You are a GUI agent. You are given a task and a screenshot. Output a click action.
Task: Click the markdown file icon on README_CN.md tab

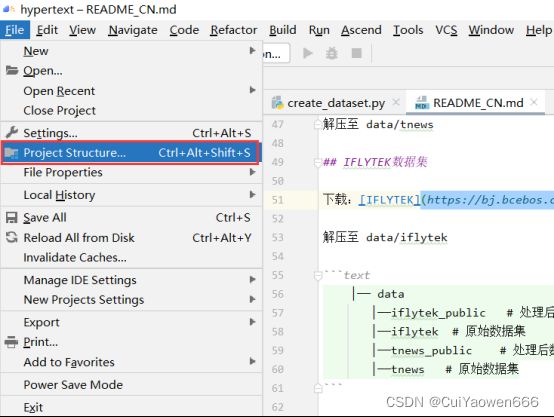click(422, 103)
